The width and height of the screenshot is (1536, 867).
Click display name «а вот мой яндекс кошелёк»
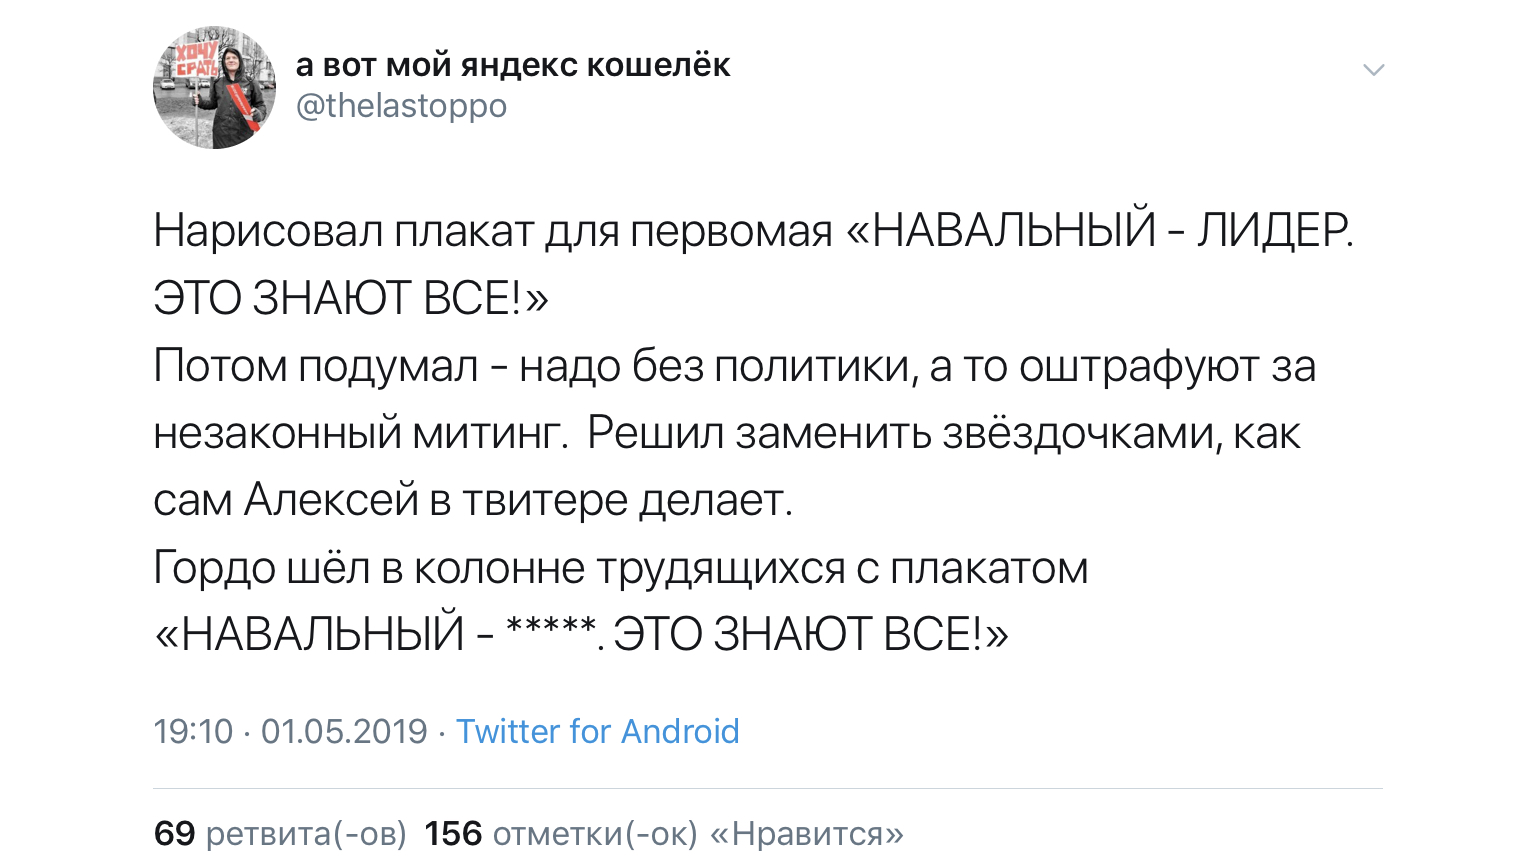(513, 65)
